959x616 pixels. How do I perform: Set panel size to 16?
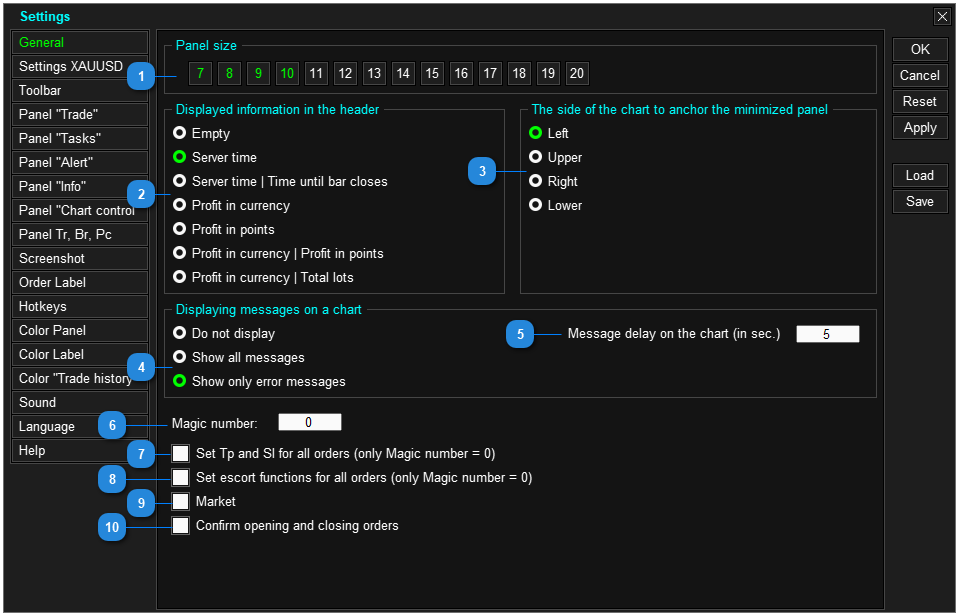(461, 73)
